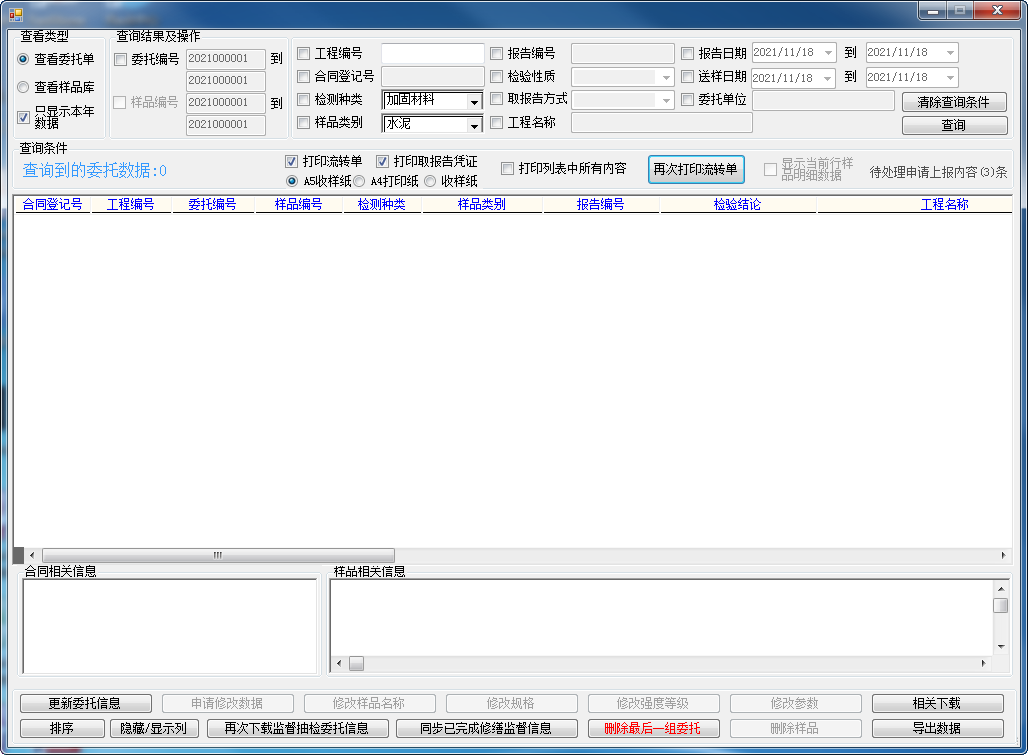Sort by the 合同登记号 column header
Screen dimensions: 1028x755
[52, 204]
